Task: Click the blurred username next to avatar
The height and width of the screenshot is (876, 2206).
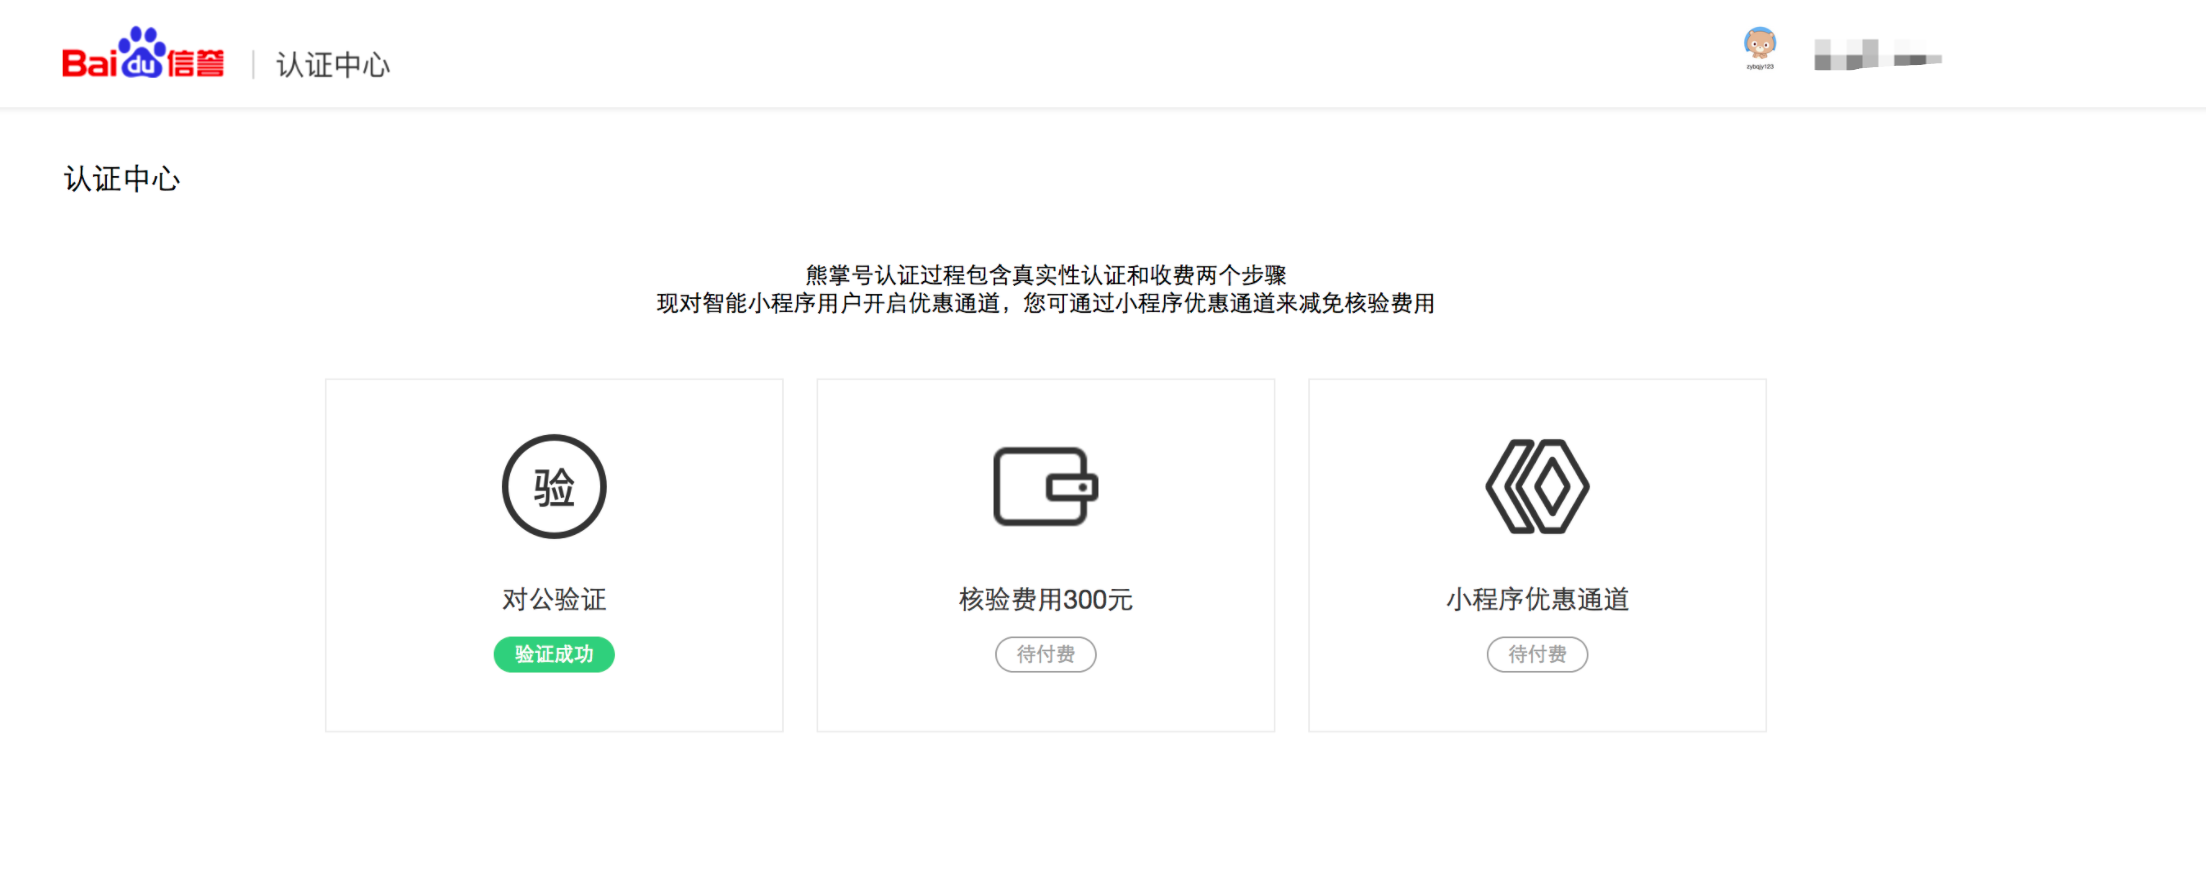Action: (x=1877, y=55)
